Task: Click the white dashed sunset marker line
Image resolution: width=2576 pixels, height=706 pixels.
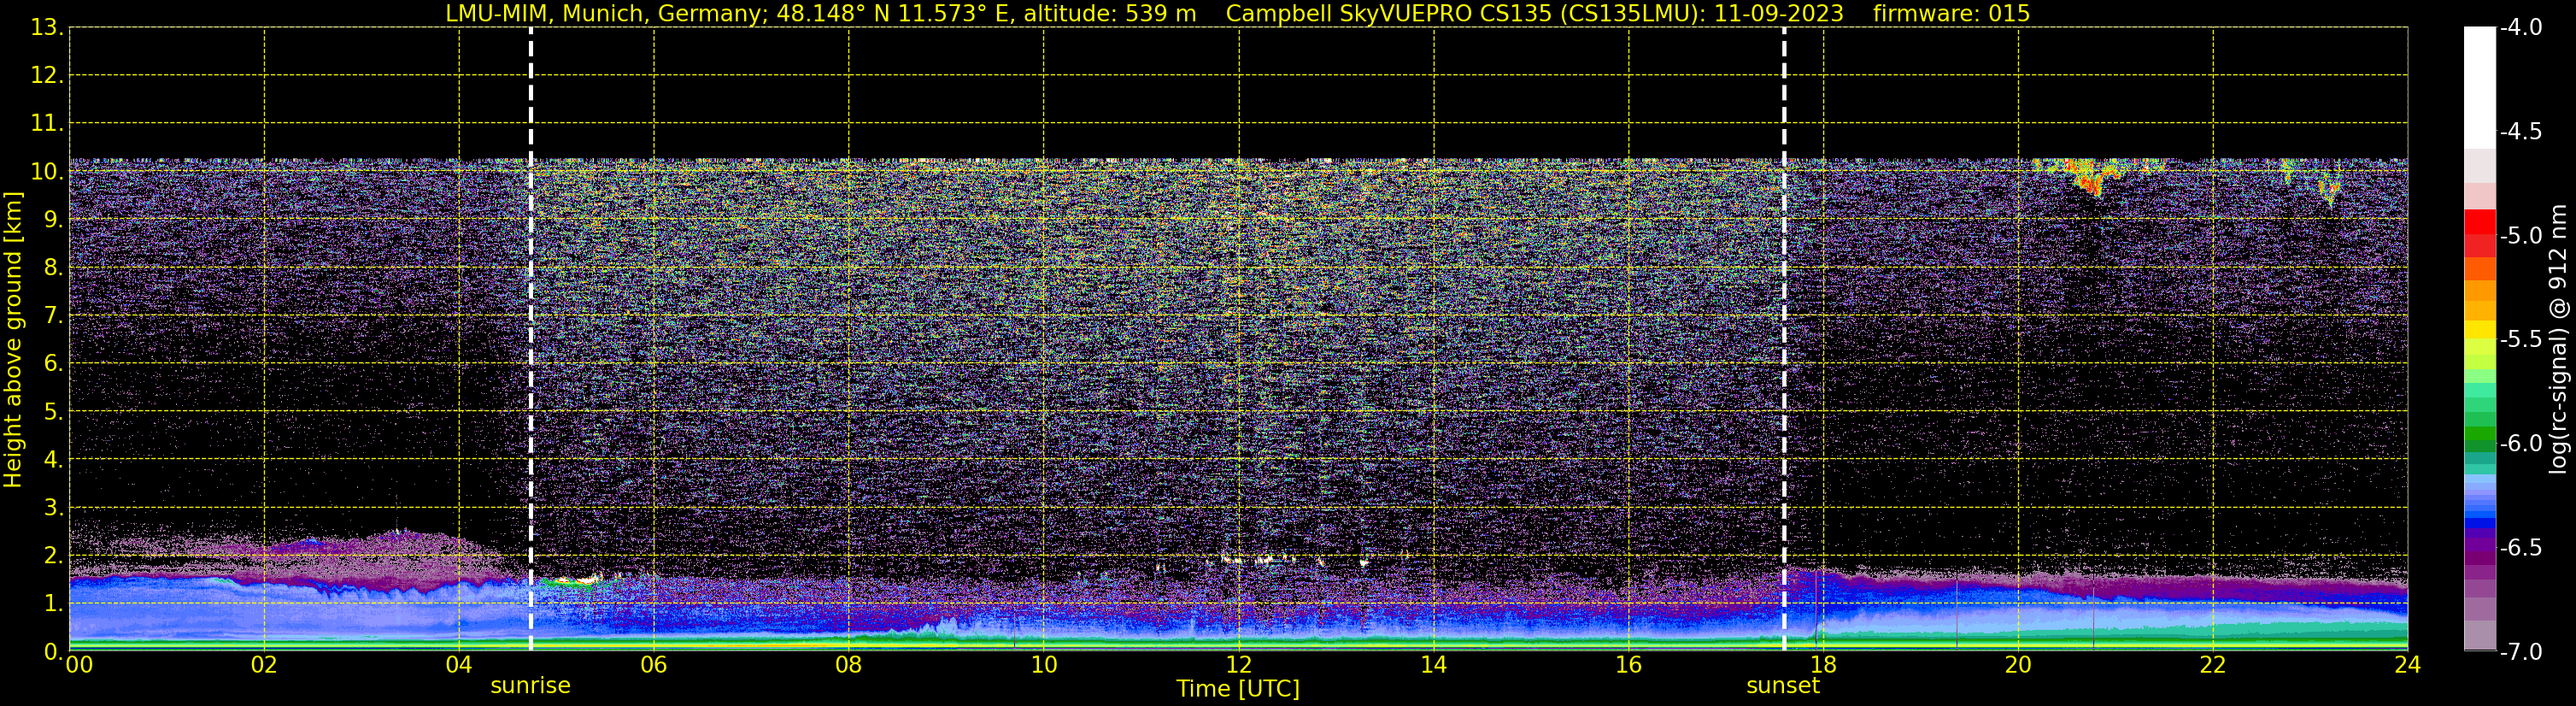Action: point(1784,339)
